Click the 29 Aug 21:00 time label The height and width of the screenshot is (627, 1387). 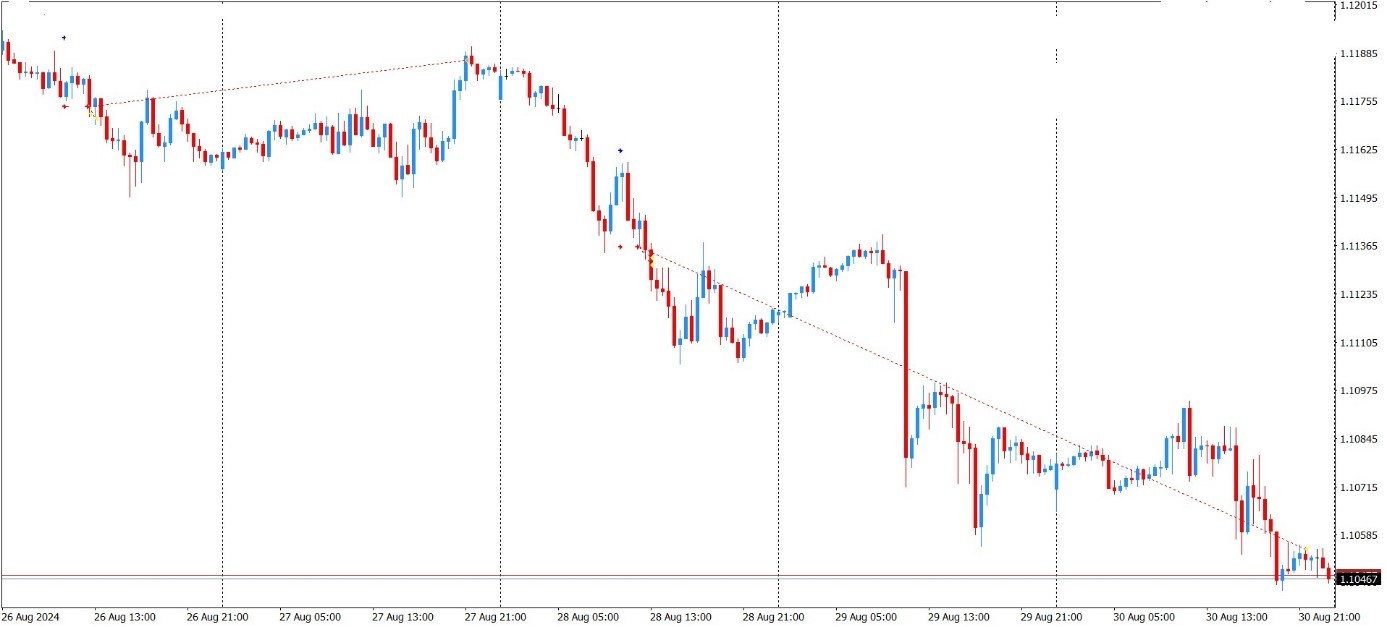point(1051,617)
